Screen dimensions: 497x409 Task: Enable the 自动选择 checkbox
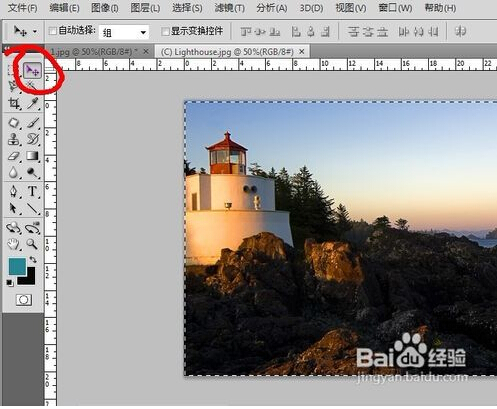coord(53,31)
